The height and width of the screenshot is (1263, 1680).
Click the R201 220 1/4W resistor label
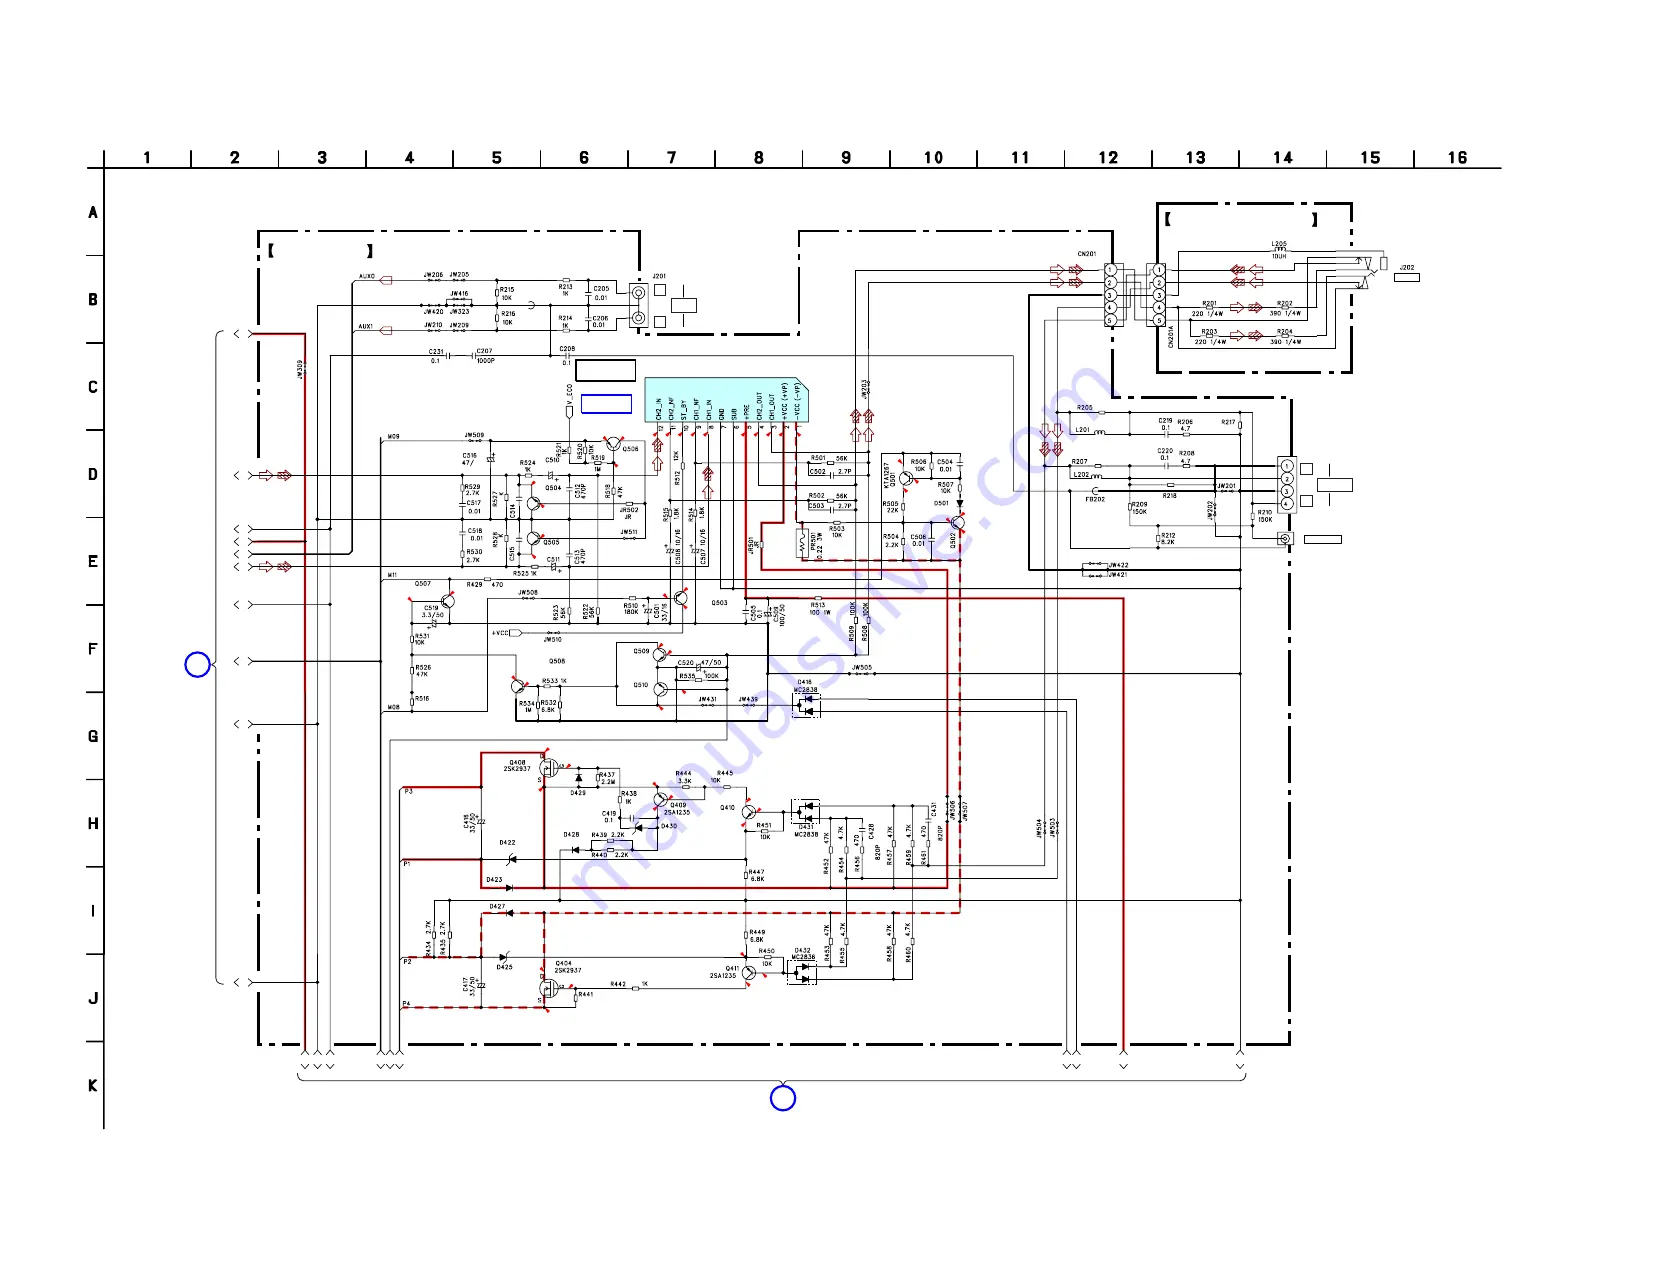point(1209,309)
